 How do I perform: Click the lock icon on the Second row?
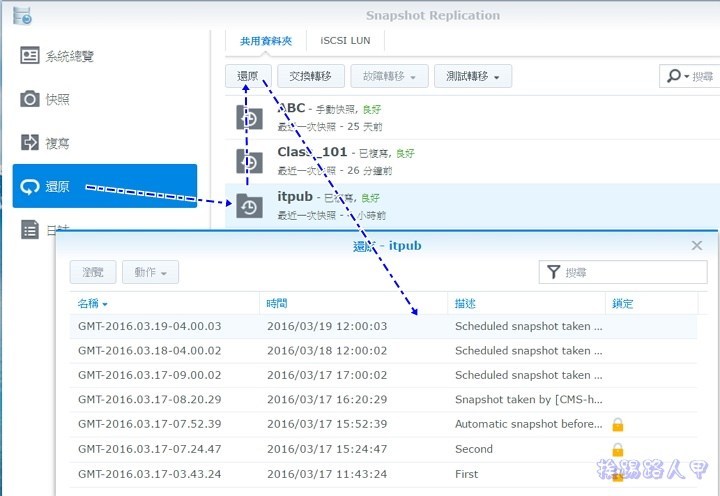pos(618,449)
